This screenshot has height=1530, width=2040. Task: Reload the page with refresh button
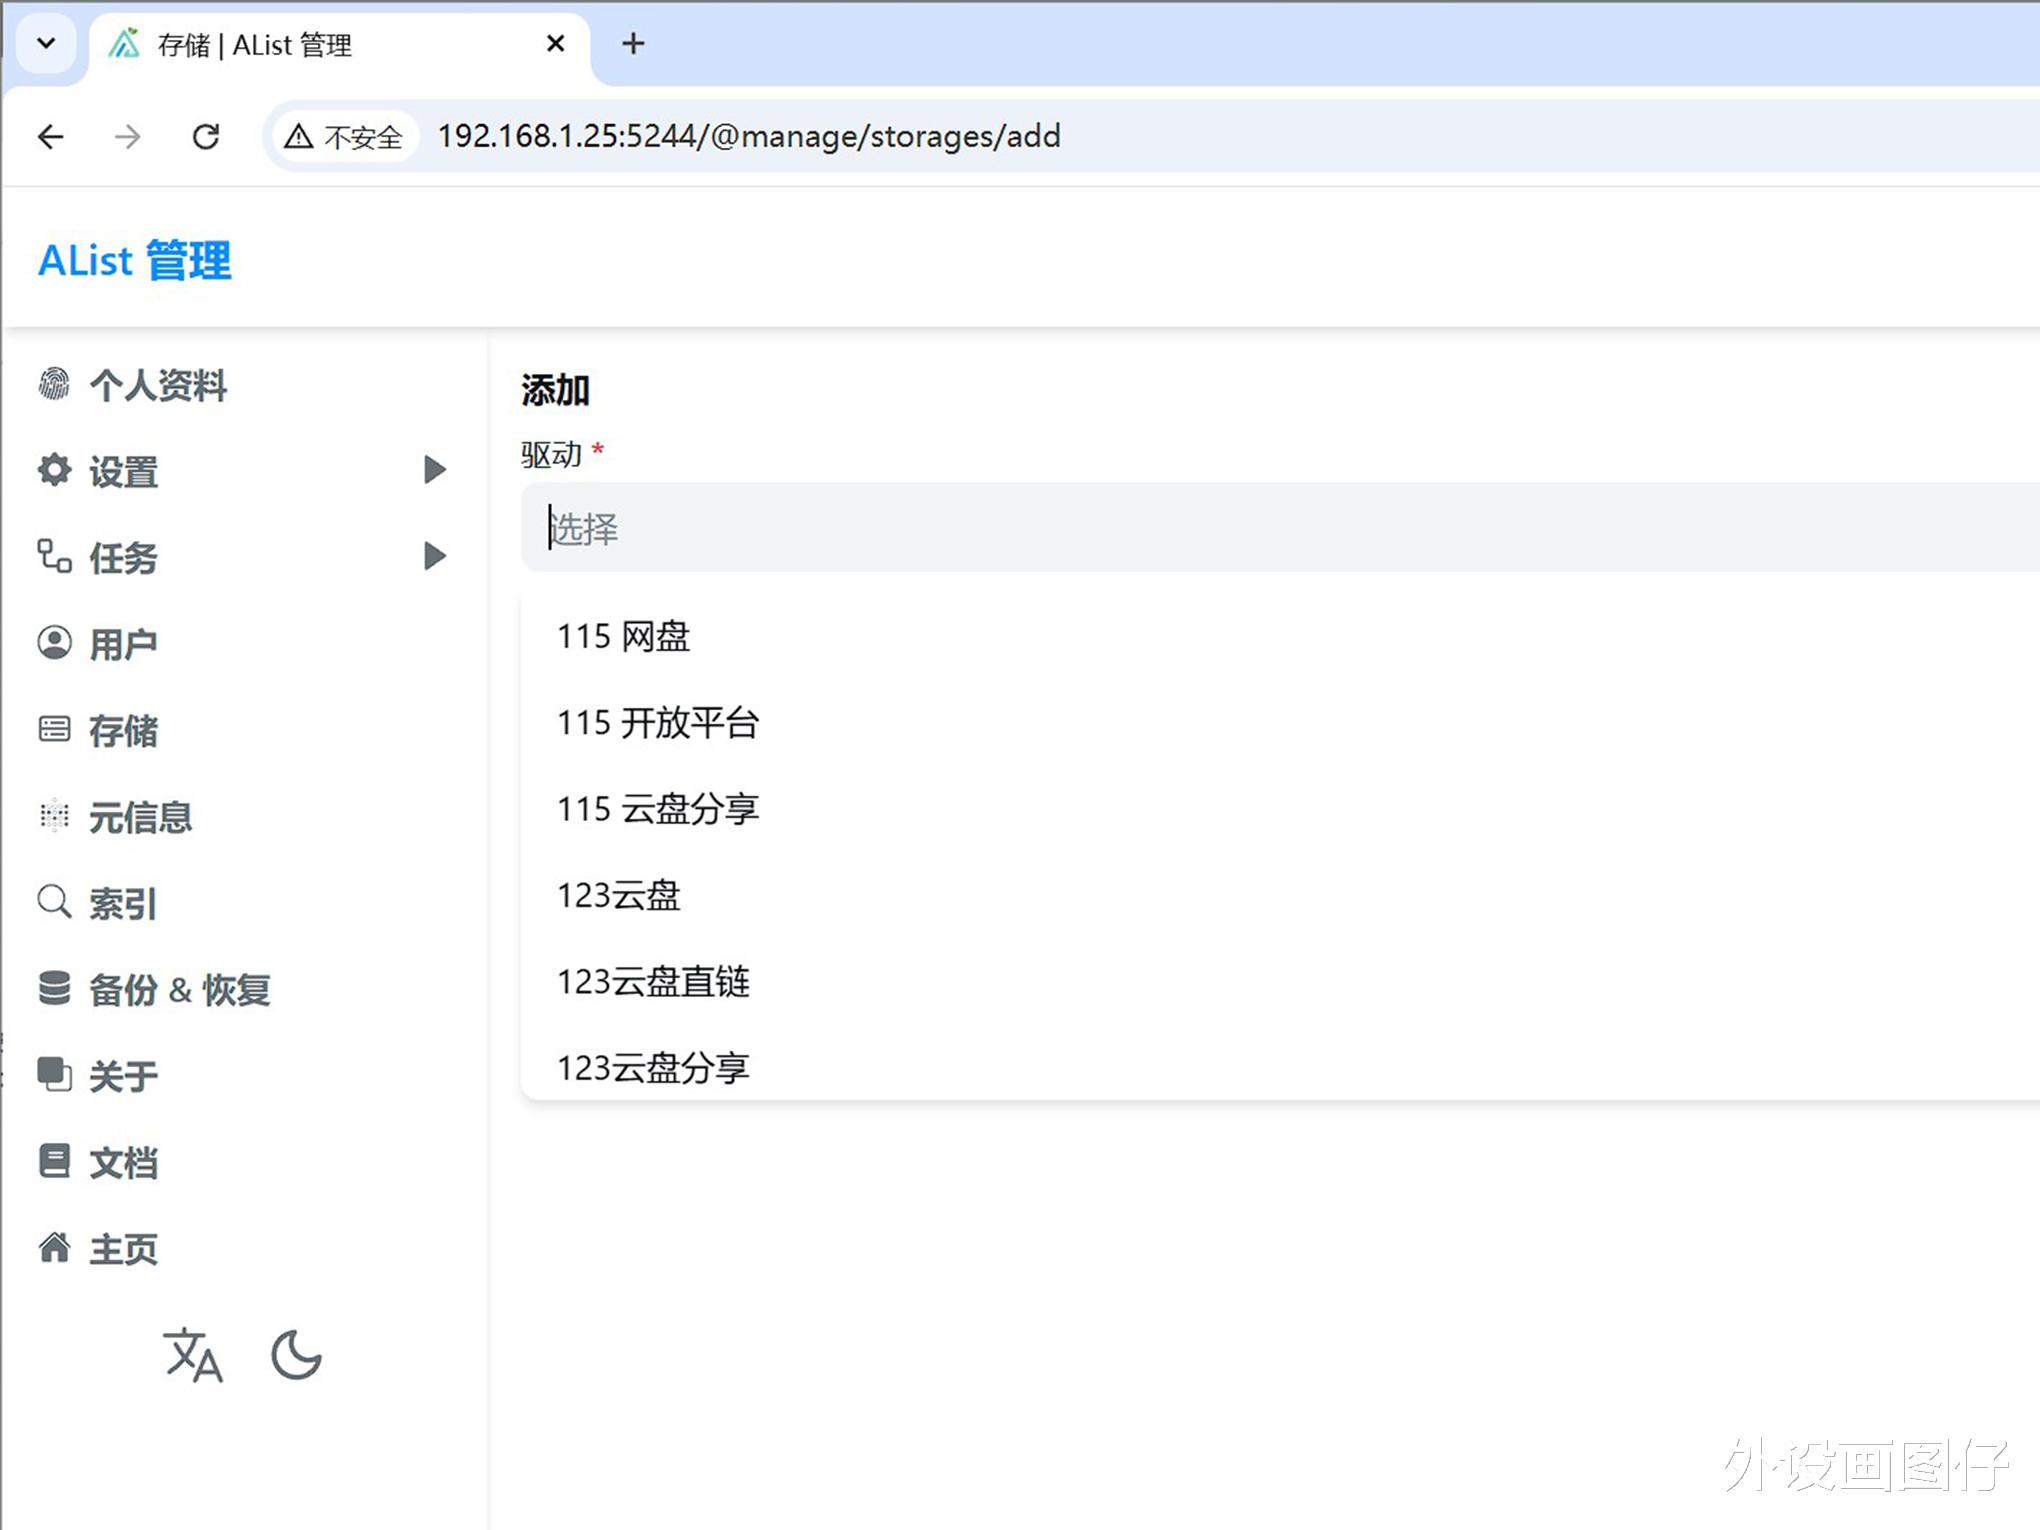click(206, 136)
